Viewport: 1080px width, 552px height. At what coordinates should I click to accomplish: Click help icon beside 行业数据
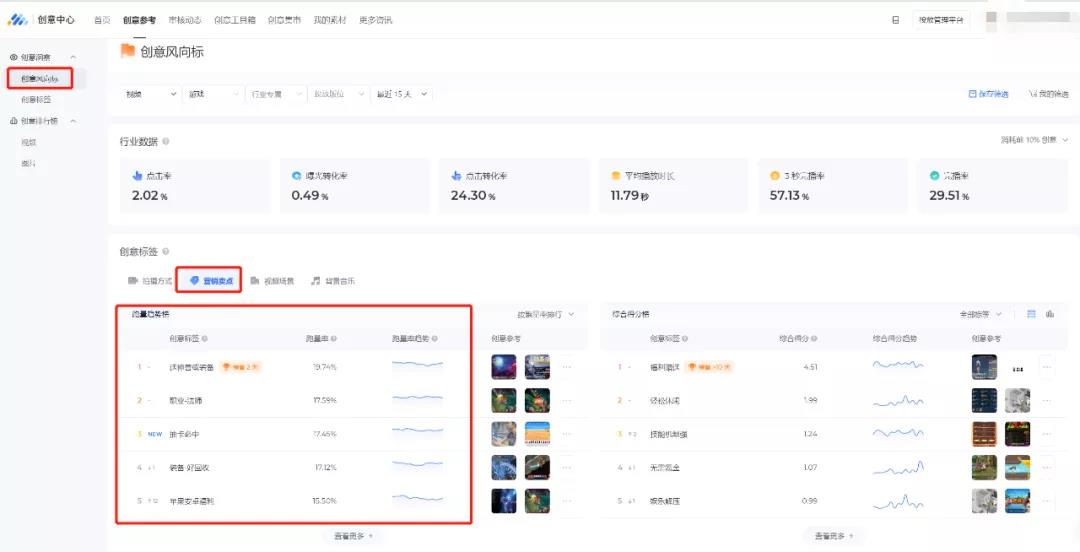click(165, 142)
